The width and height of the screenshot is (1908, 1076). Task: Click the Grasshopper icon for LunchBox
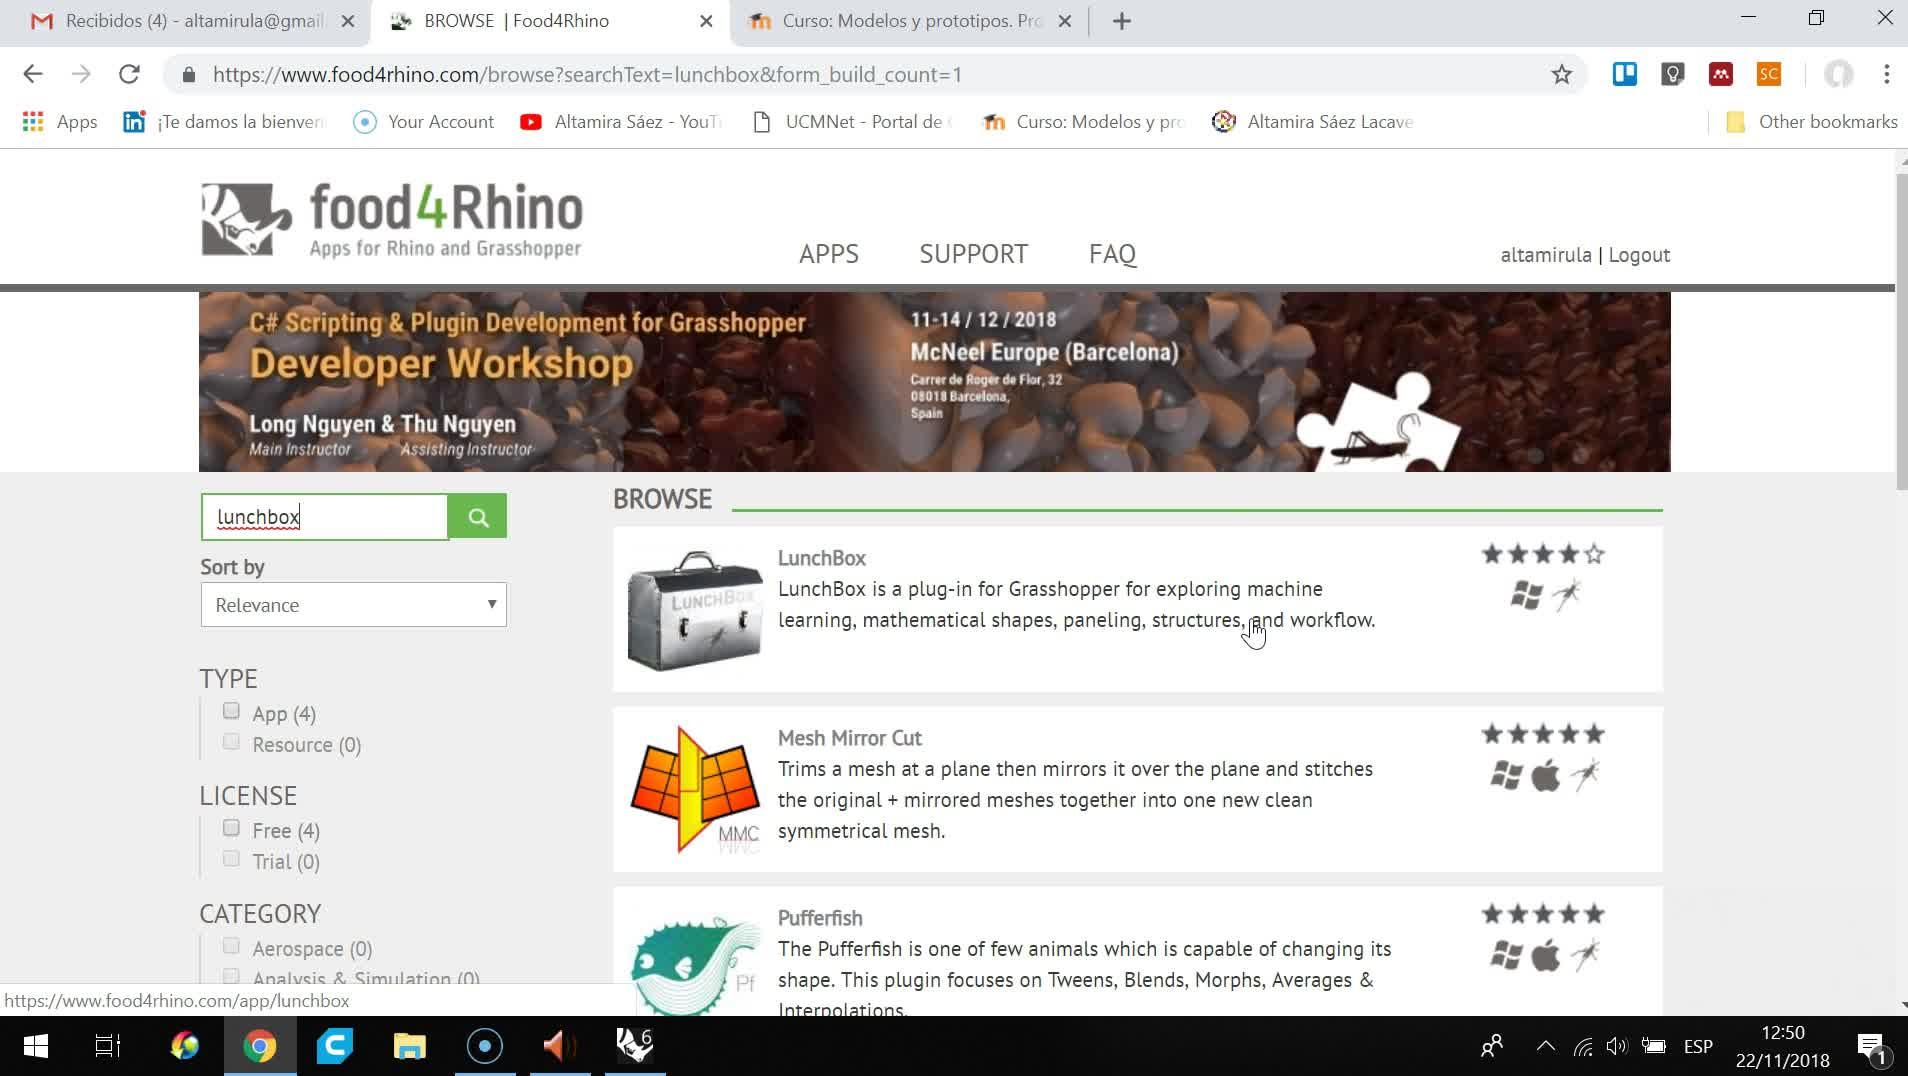tap(1566, 595)
